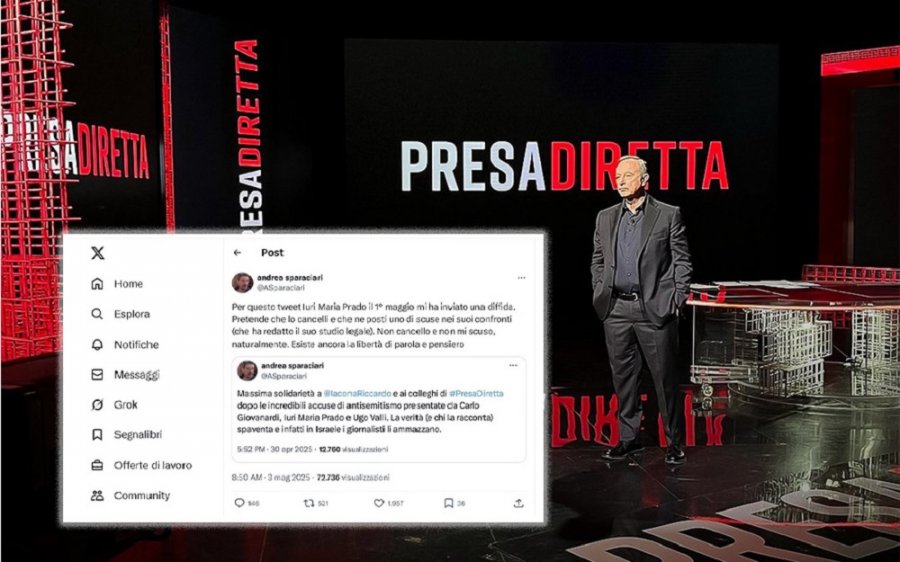The width and height of the screenshot is (900, 562).
Task: Click the repost icon
Action: click(x=309, y=503)
